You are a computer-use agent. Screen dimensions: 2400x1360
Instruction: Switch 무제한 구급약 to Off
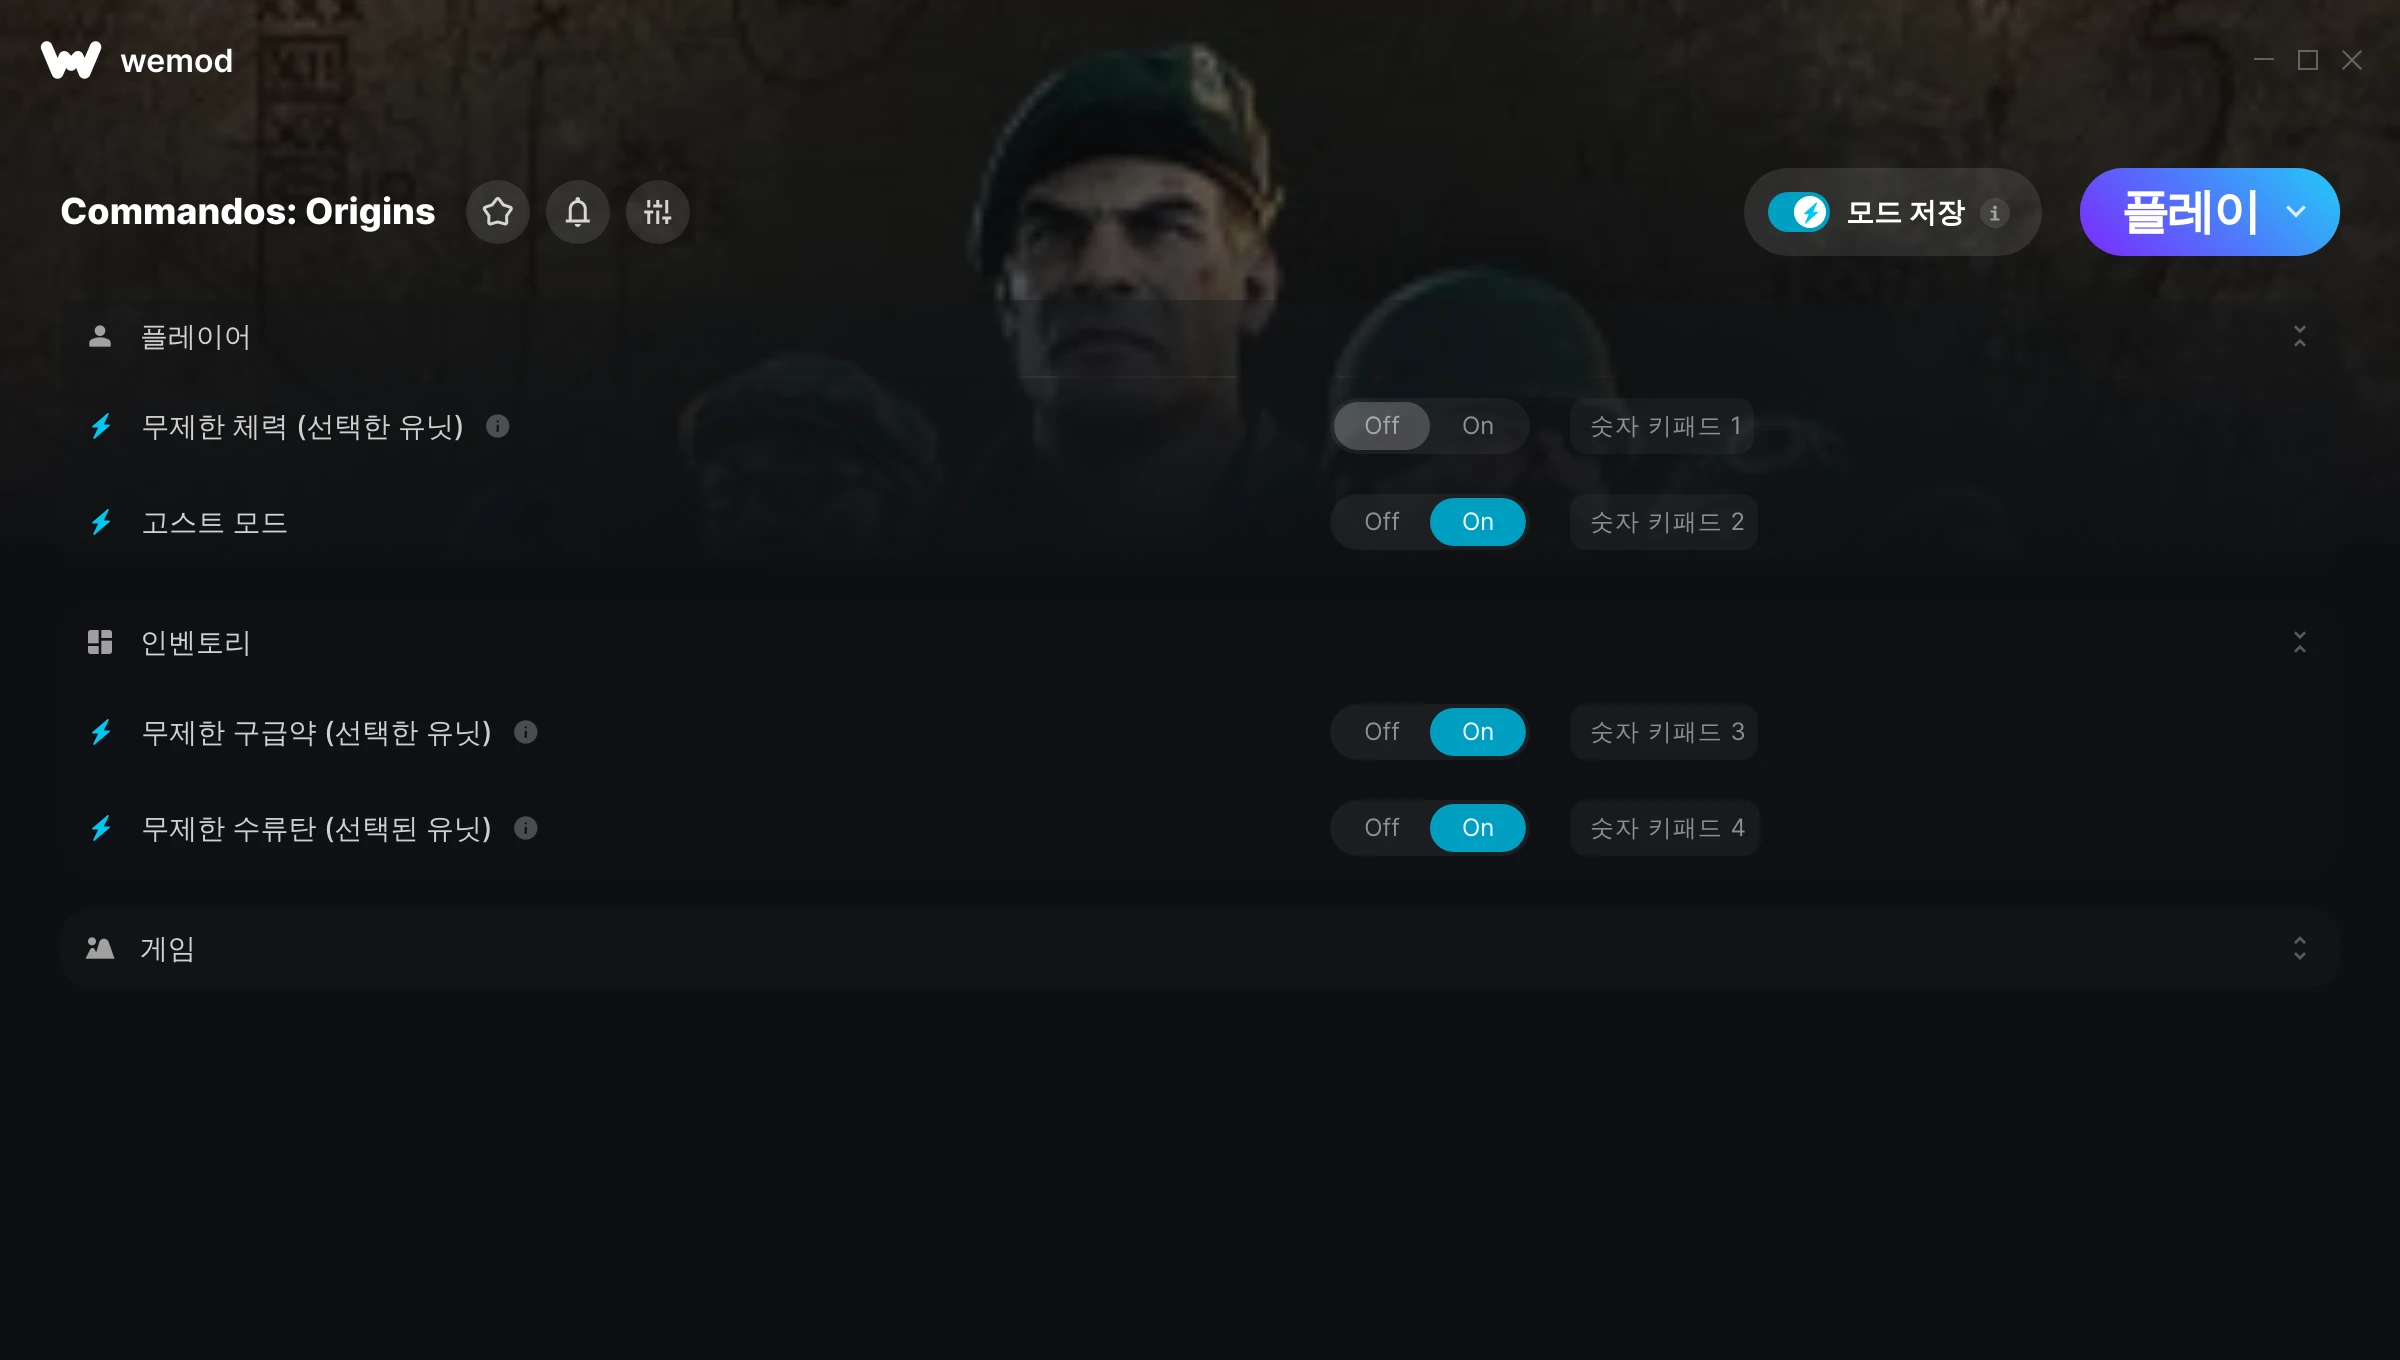pyautogui.click(x=1381, y=732)
